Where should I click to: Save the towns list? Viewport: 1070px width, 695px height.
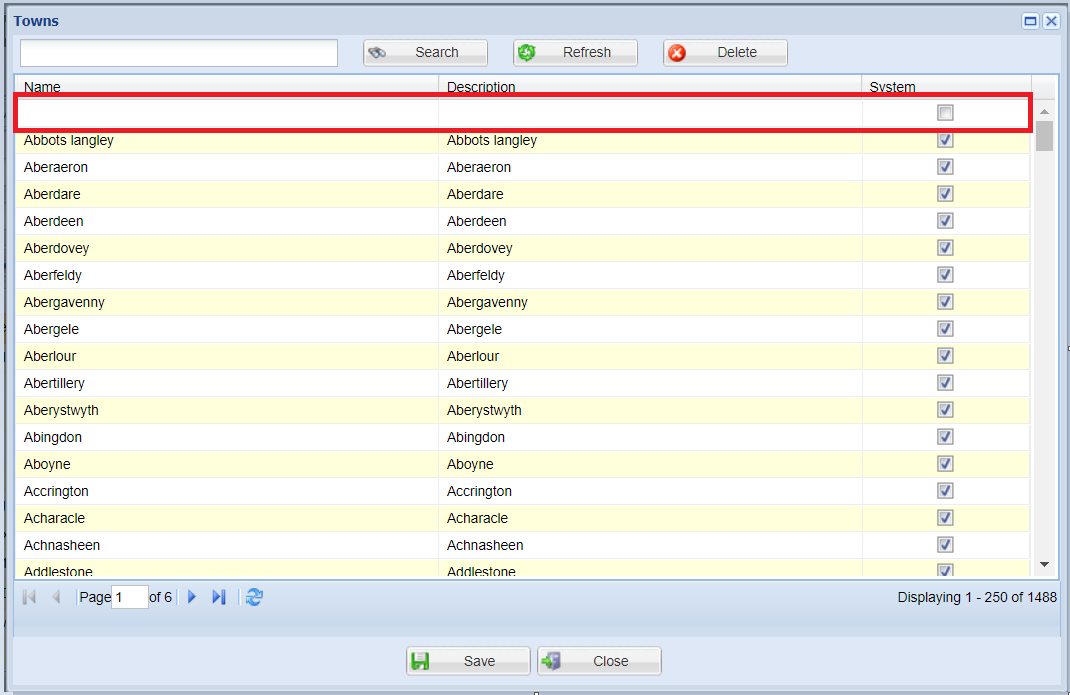point(468,661)
